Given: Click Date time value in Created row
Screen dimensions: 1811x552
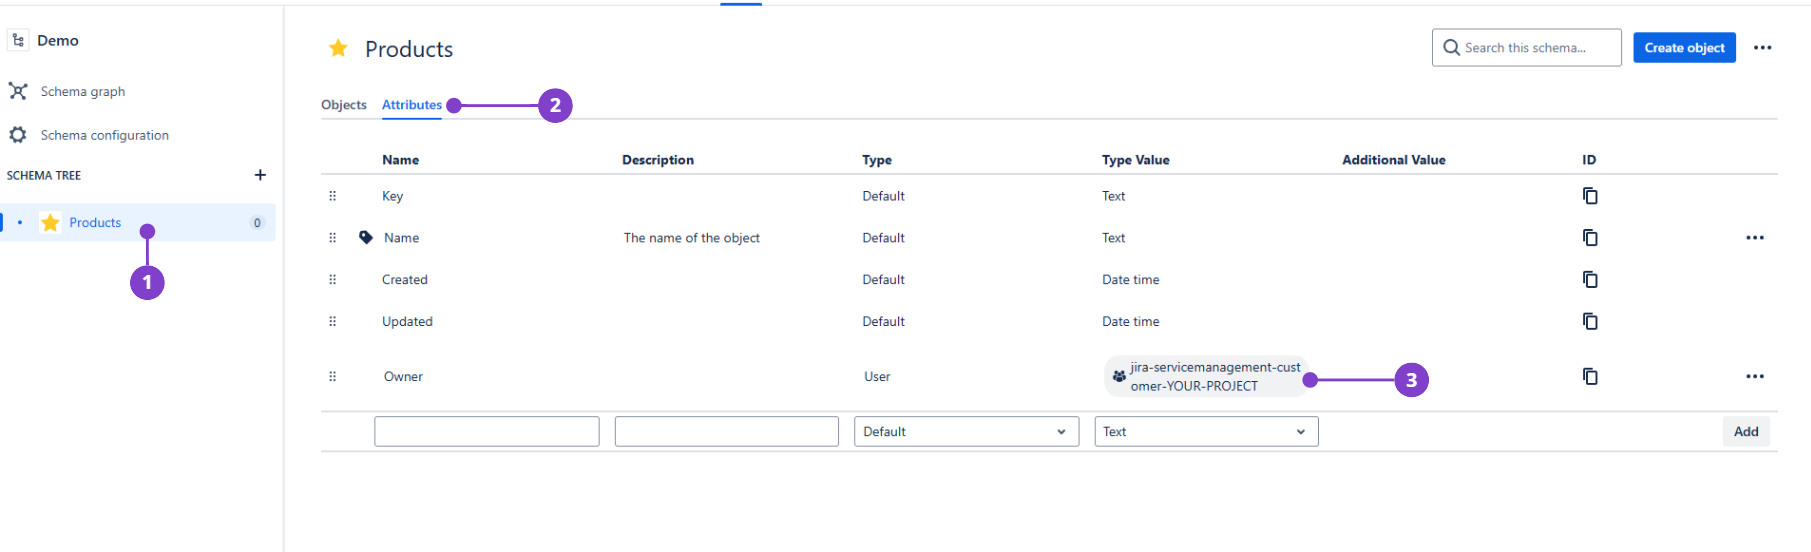Looking at the screenshot, I should [1131, 280].
